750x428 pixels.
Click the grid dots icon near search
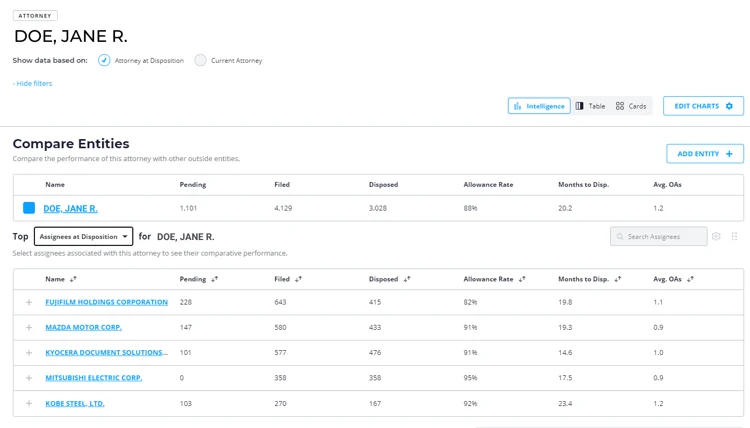click(734, 236)
